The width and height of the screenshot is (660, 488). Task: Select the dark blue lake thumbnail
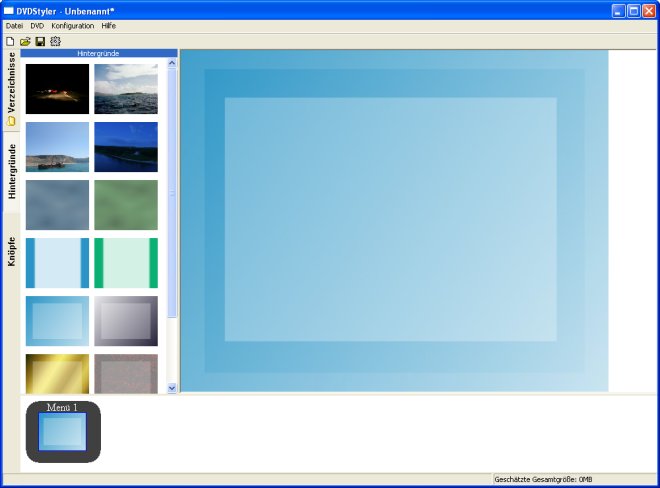pyautogui.click(x=126, y=147)
